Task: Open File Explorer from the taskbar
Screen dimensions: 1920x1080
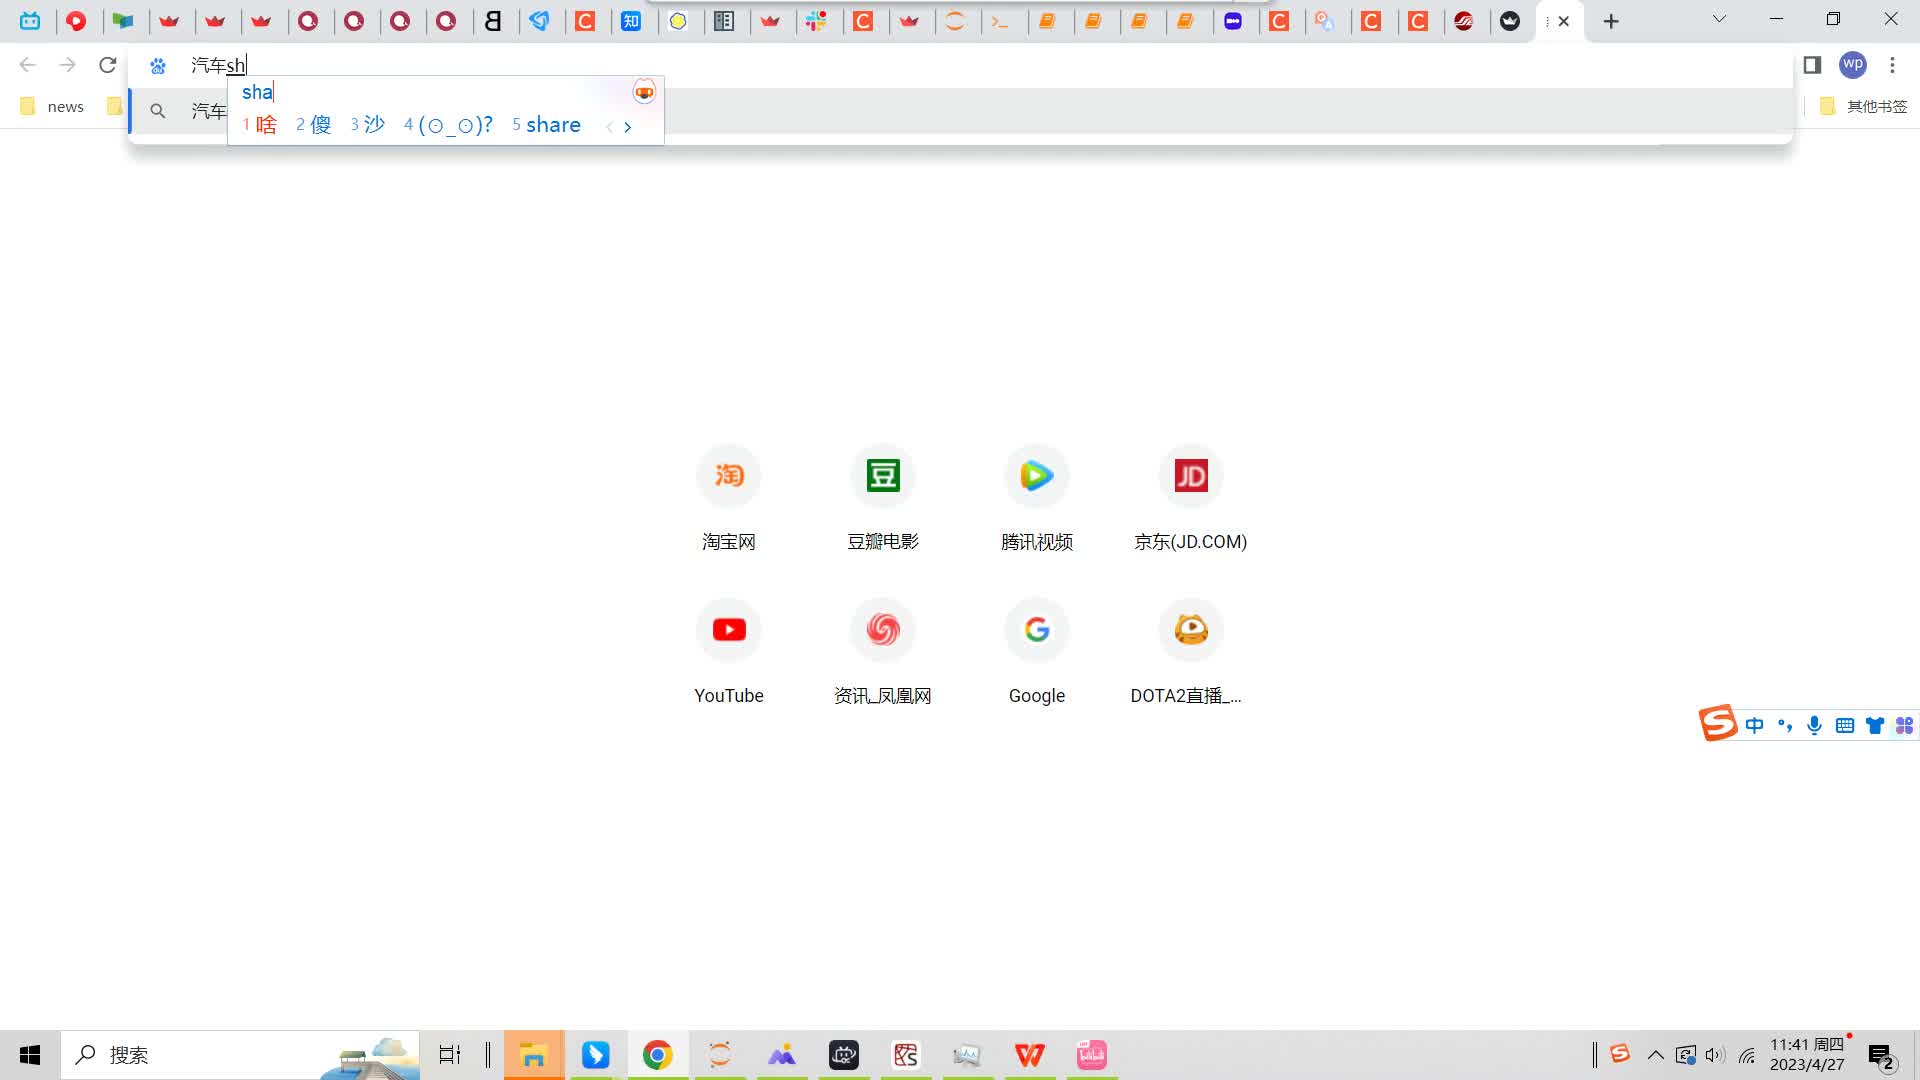Action: coord(534,1055)
